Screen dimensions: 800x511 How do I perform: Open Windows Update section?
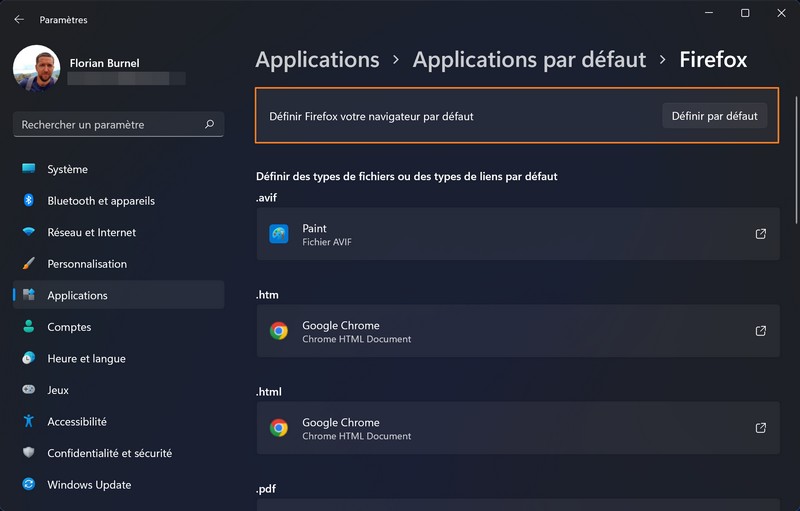point(118,484)
